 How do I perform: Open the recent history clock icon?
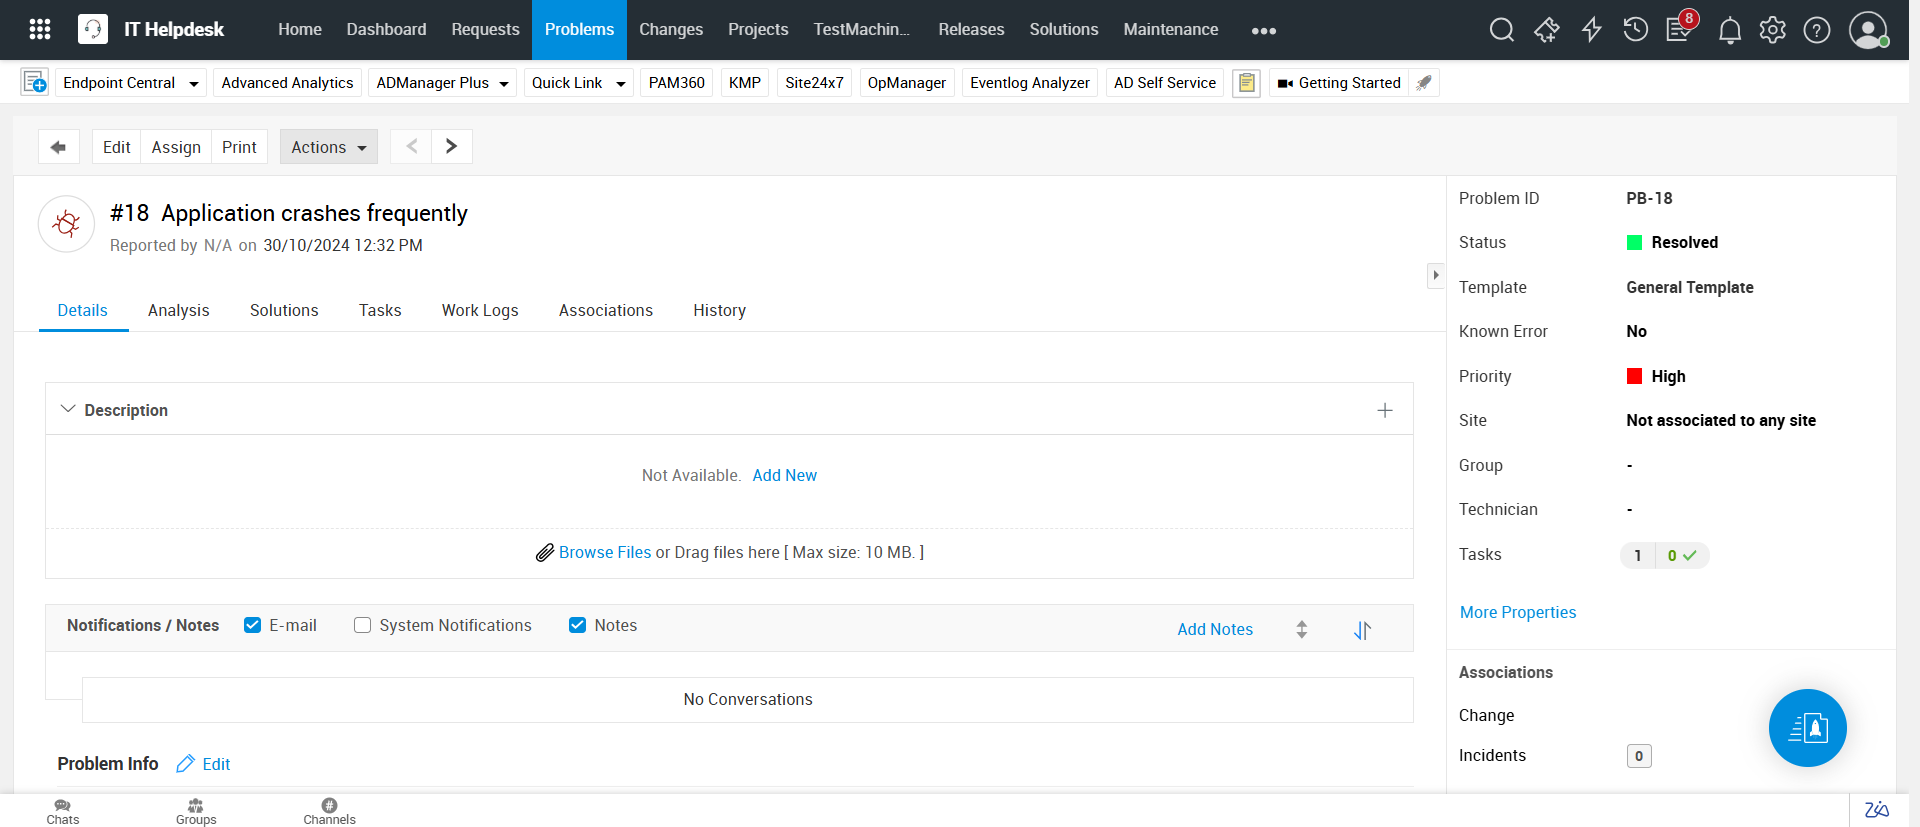(1635, 30)
